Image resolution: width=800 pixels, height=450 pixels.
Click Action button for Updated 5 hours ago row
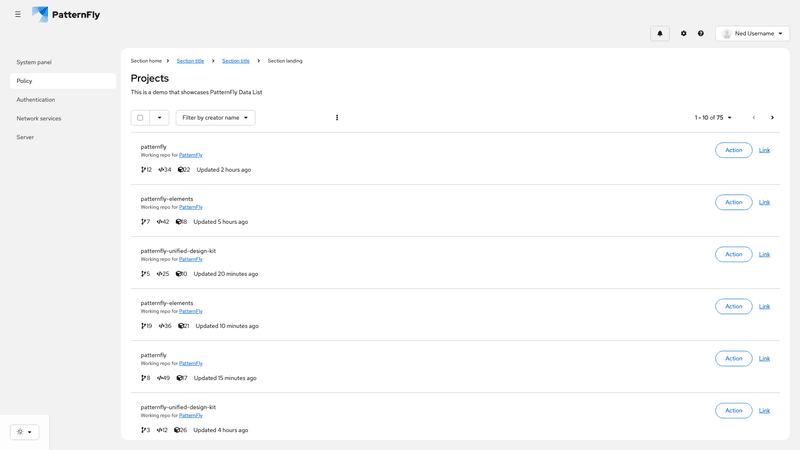tap(733, 202)
